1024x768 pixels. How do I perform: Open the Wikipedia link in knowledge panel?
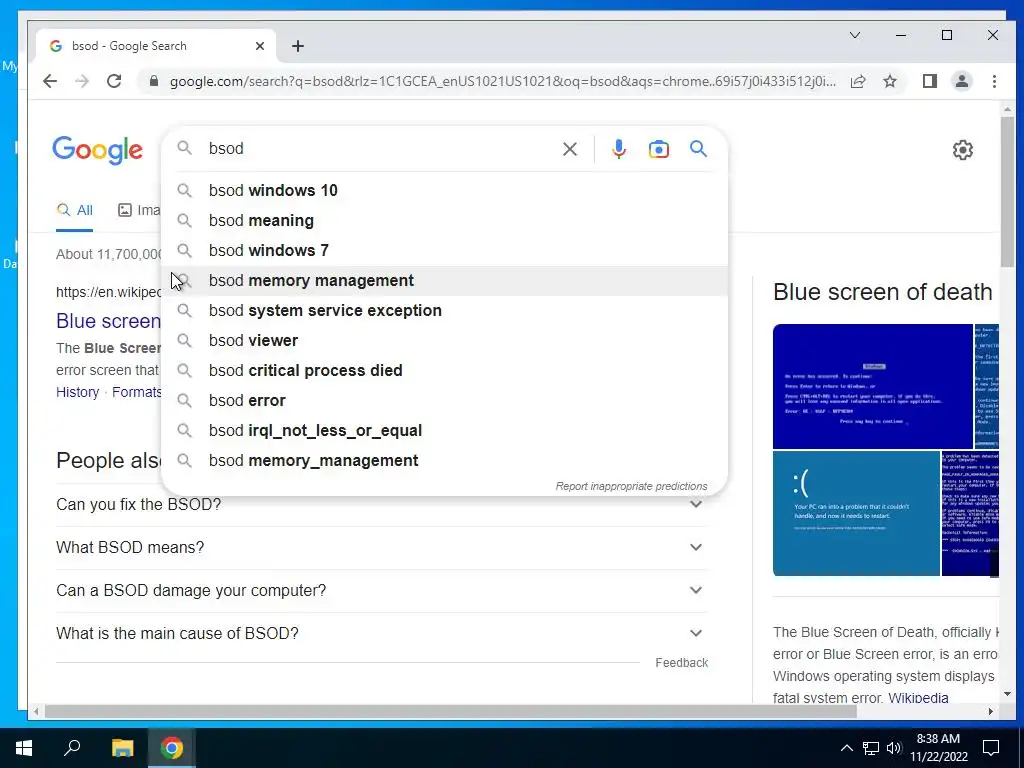pyautogui.click(x=918, y=697)
